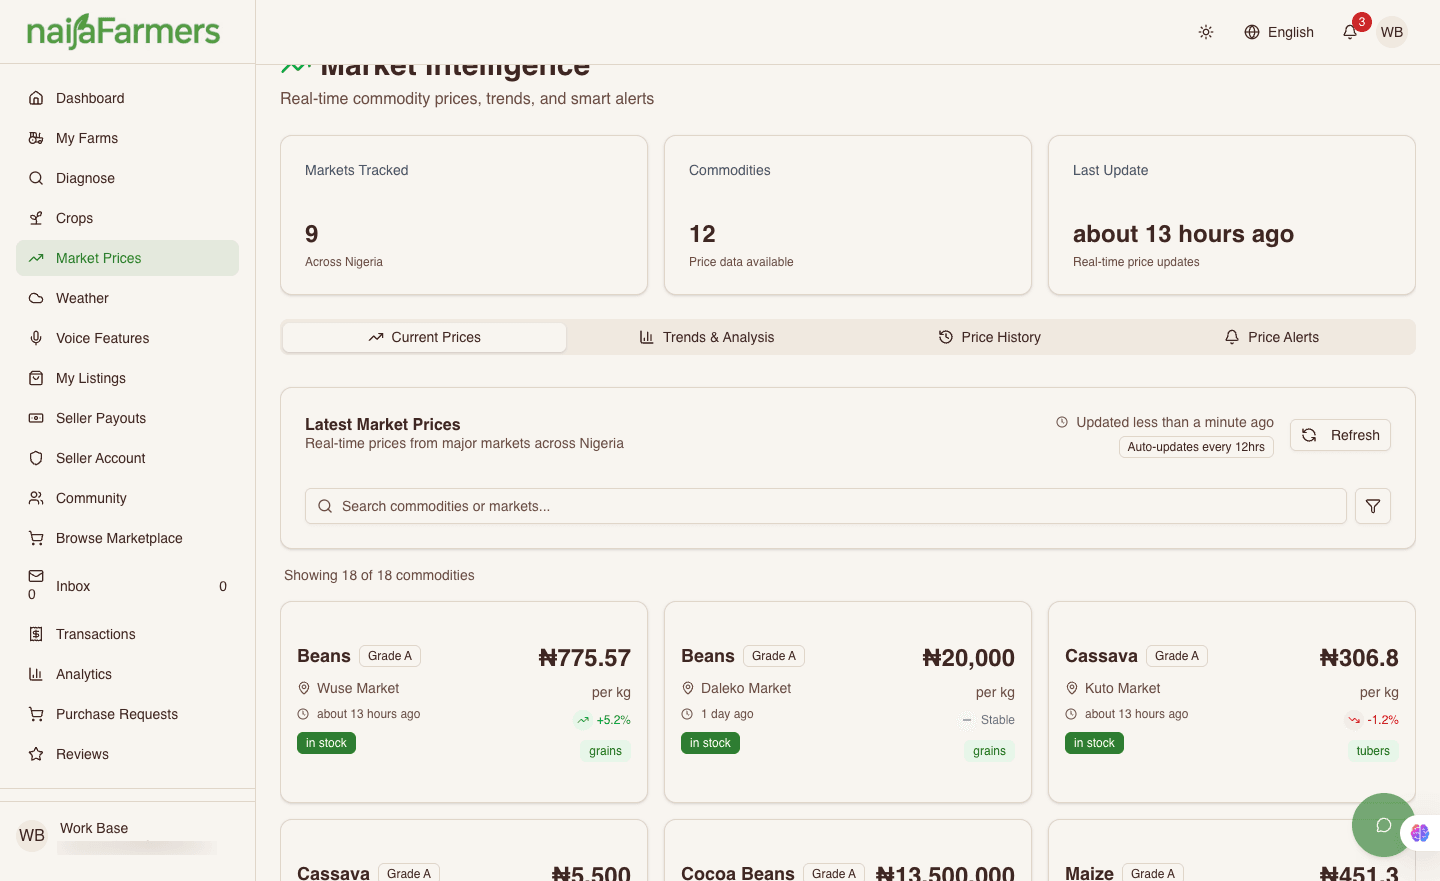Open the English language selector
Image resolution: width=1440 pixels, height=881 pixels.
(1279, 32)
